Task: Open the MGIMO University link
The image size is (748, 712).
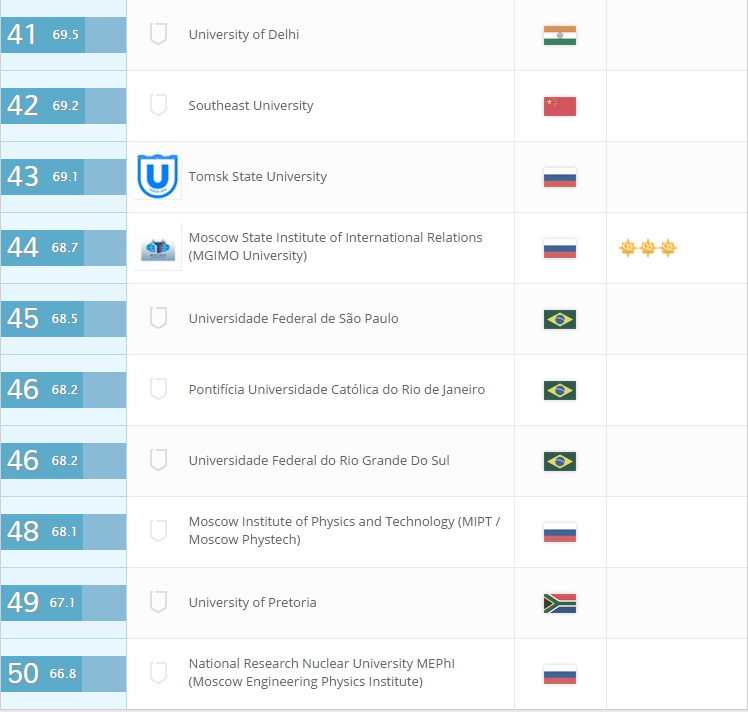Action: (x=335, y=247)
